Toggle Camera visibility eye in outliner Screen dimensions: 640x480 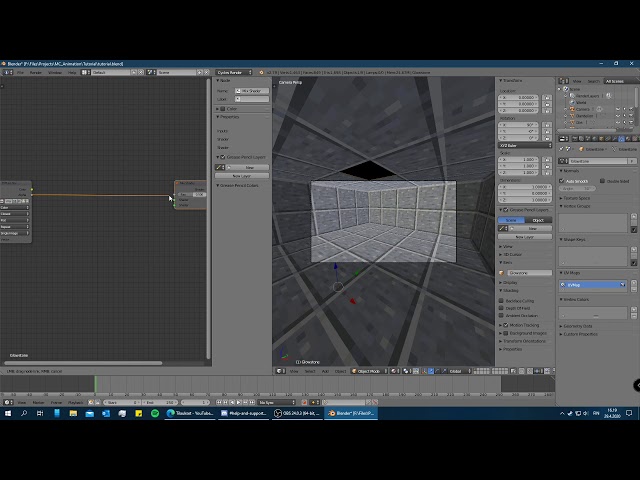click(618, 109)
